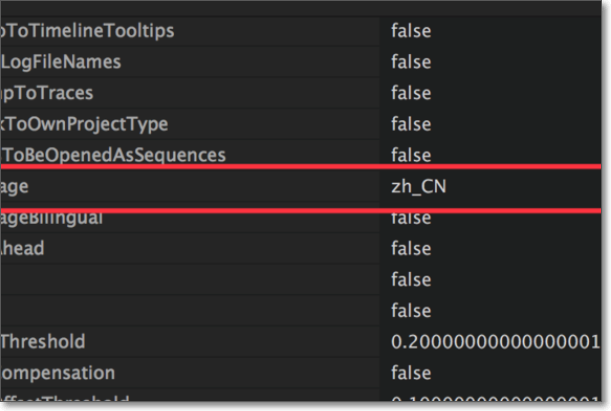Select the ToOwnProjectType property label
Screen dimensions: 611x411
point(84,124)
